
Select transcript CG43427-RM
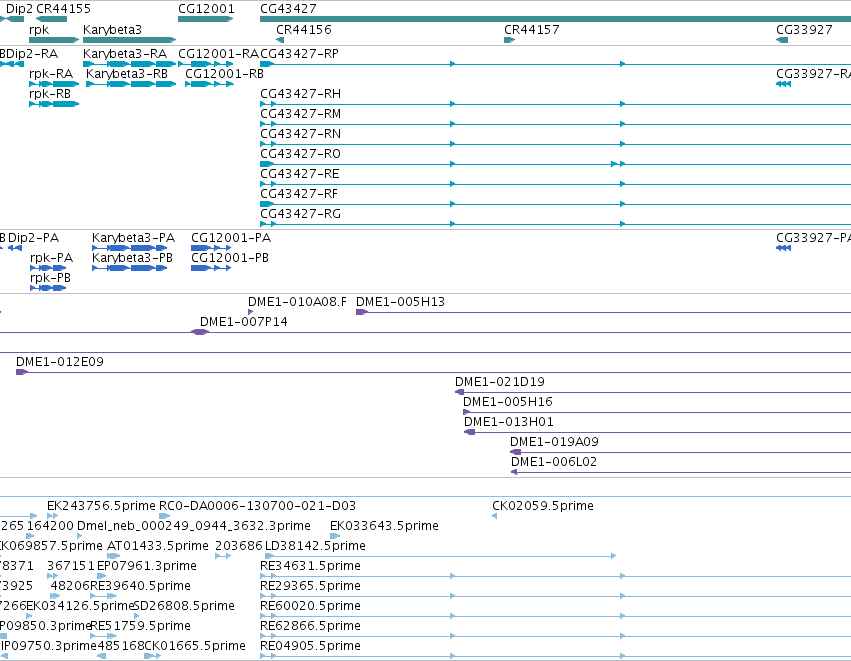(301, 114)
